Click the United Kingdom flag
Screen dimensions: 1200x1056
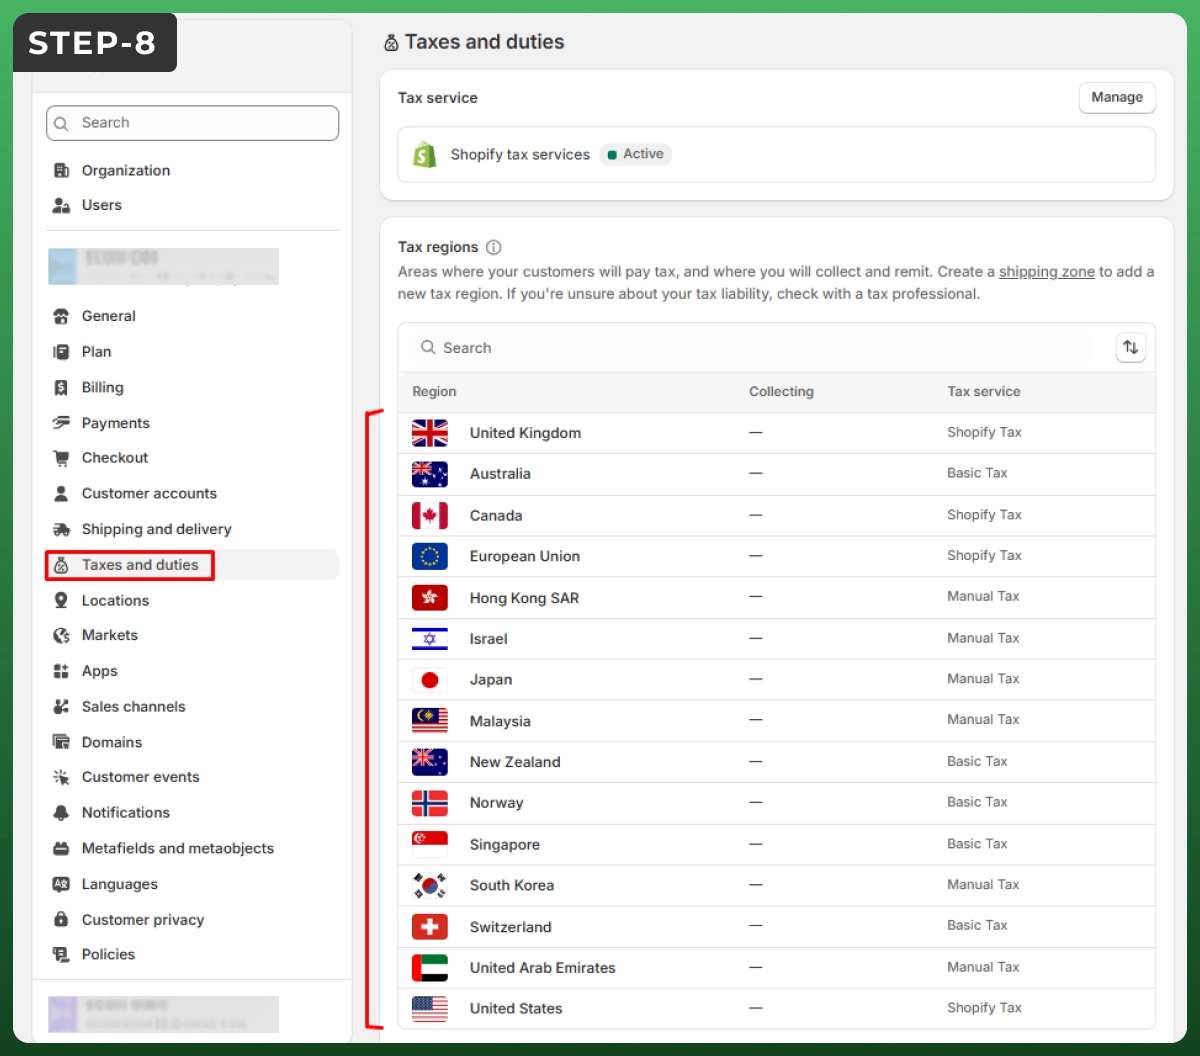430,433
